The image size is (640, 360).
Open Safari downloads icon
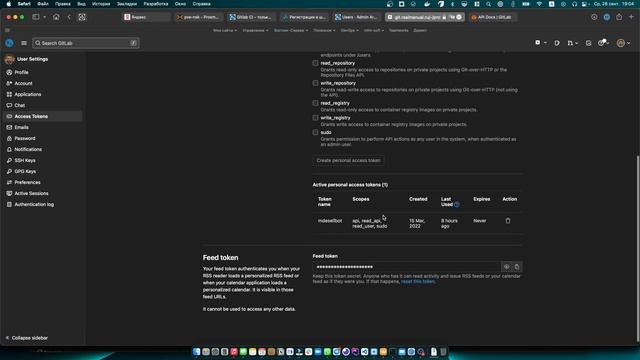pos(594,17)
